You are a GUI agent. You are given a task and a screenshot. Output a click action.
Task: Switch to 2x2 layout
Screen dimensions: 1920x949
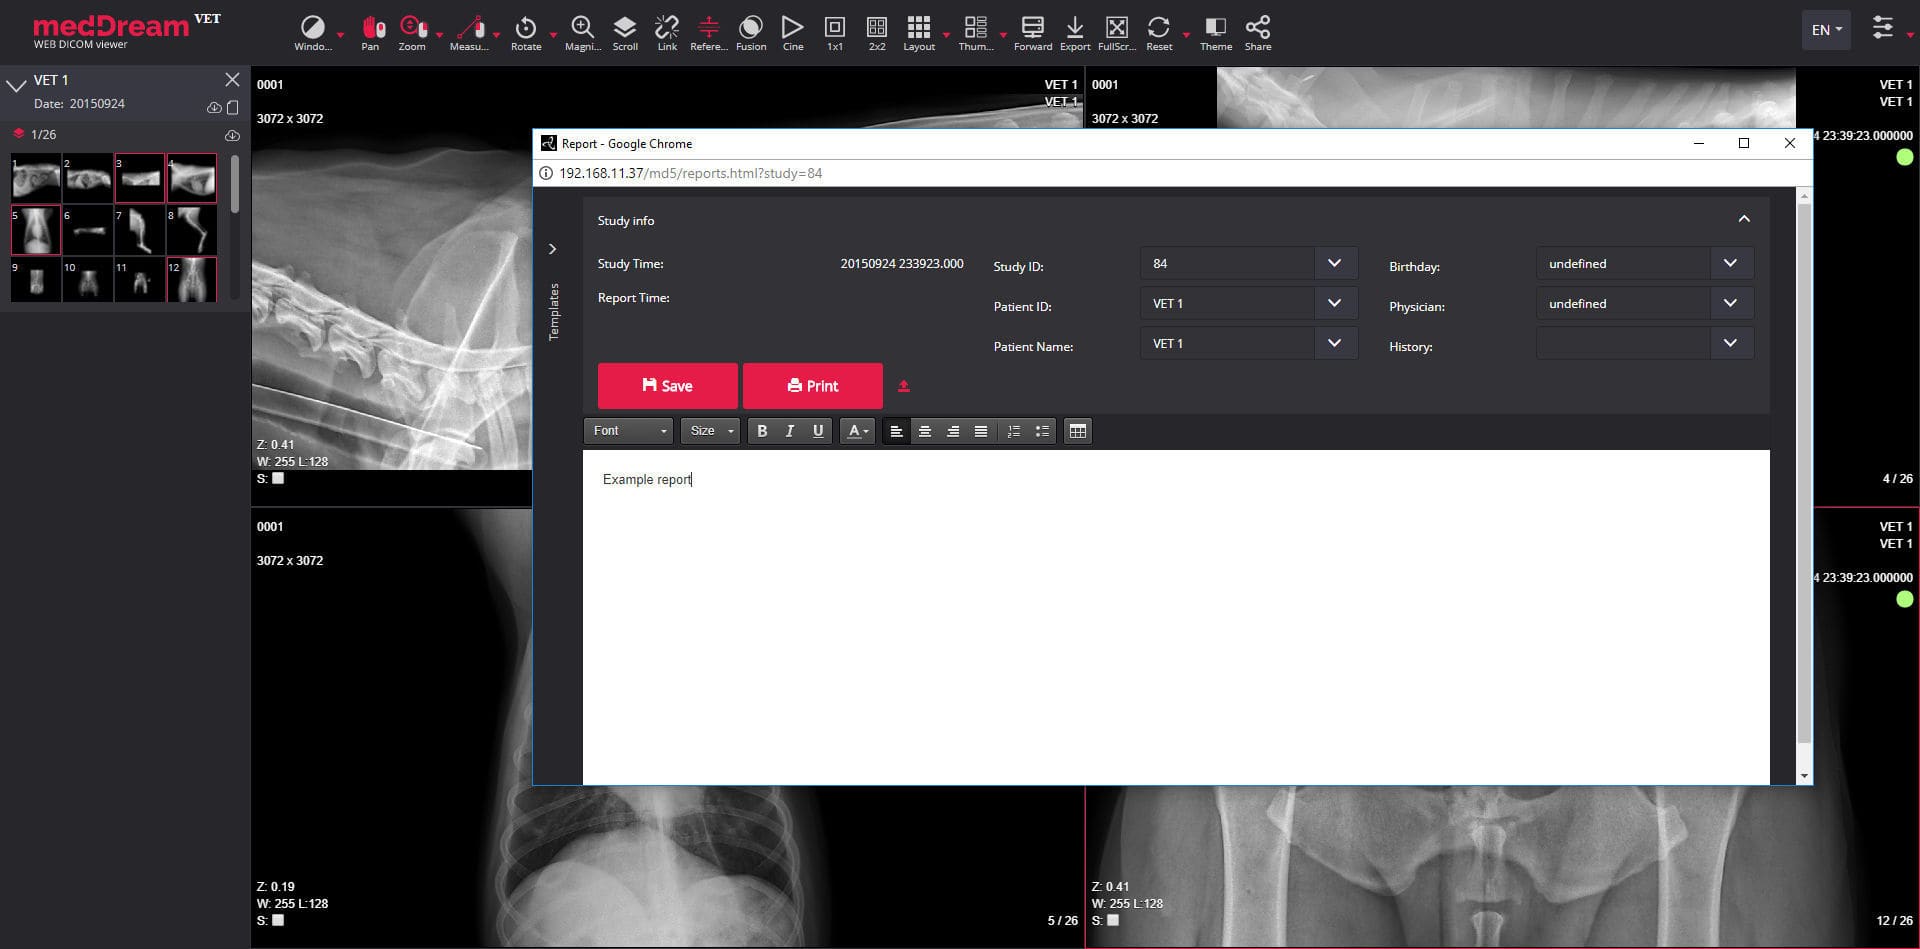point(876,30)
